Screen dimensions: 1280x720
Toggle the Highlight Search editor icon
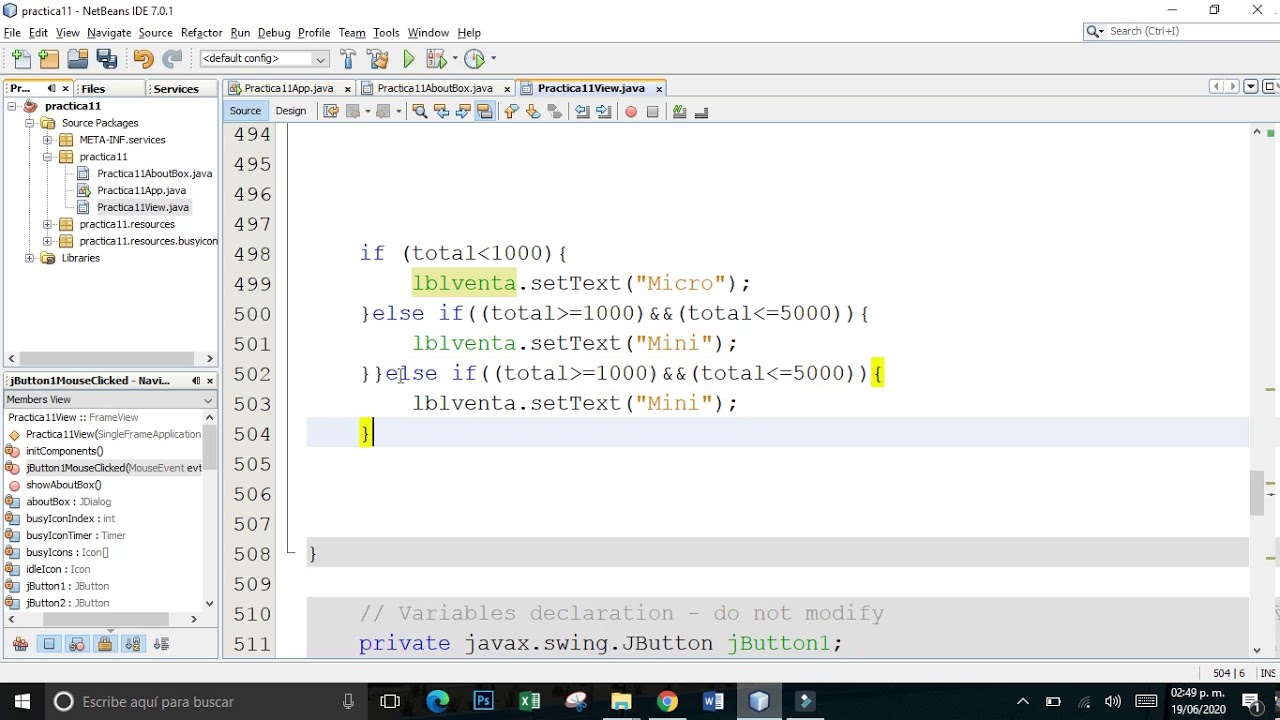tap(485, 112)
